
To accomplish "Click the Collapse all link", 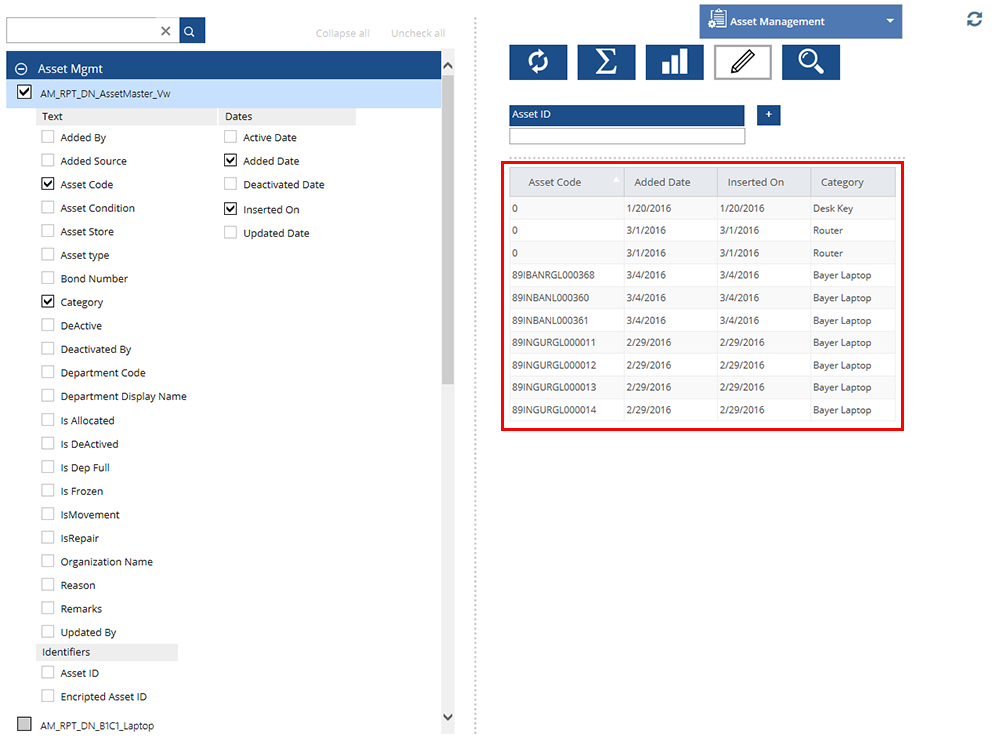I will coord(342,33).
